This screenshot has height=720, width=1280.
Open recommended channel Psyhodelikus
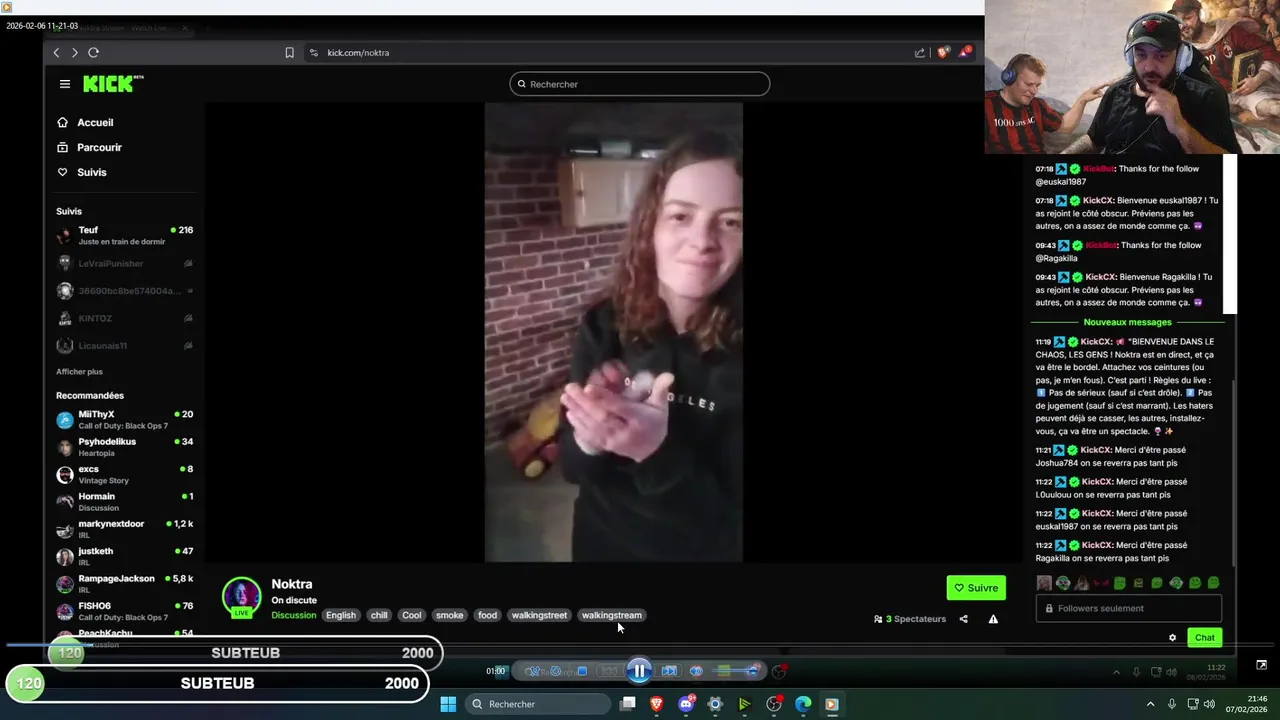pyautogui.click(x=125, y=447)
